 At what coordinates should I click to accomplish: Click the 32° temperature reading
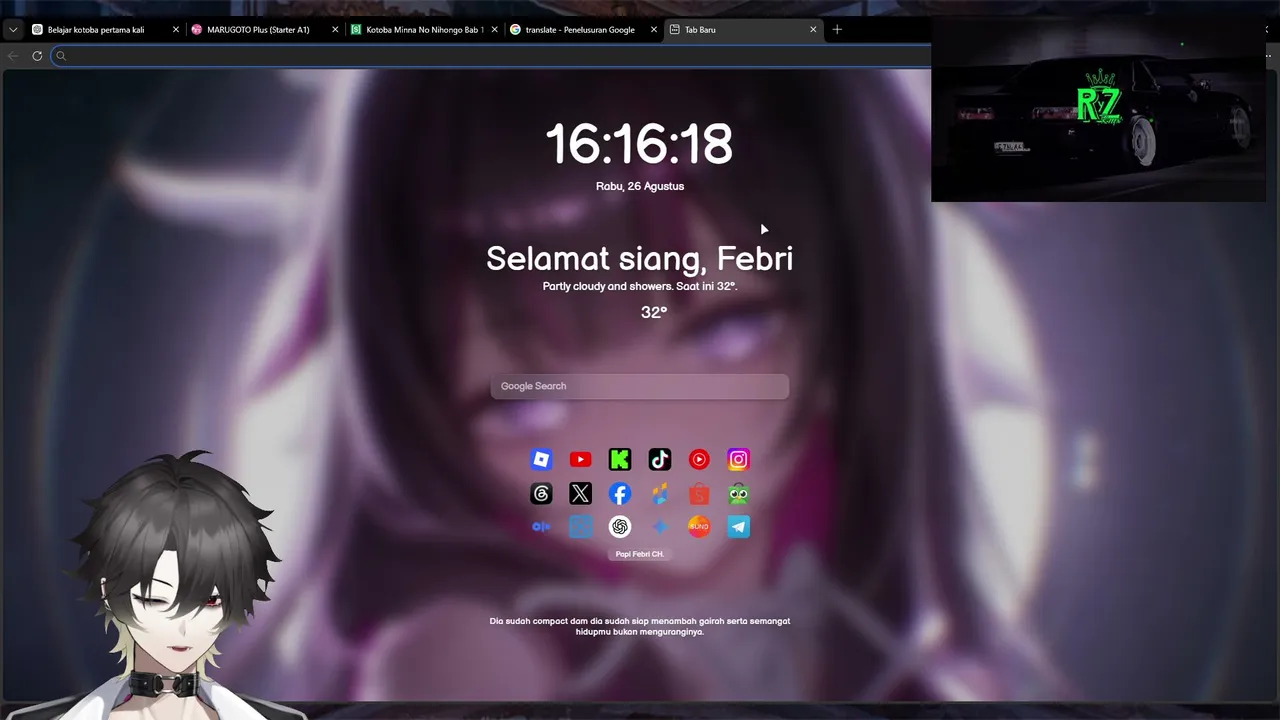pos(654,312)
